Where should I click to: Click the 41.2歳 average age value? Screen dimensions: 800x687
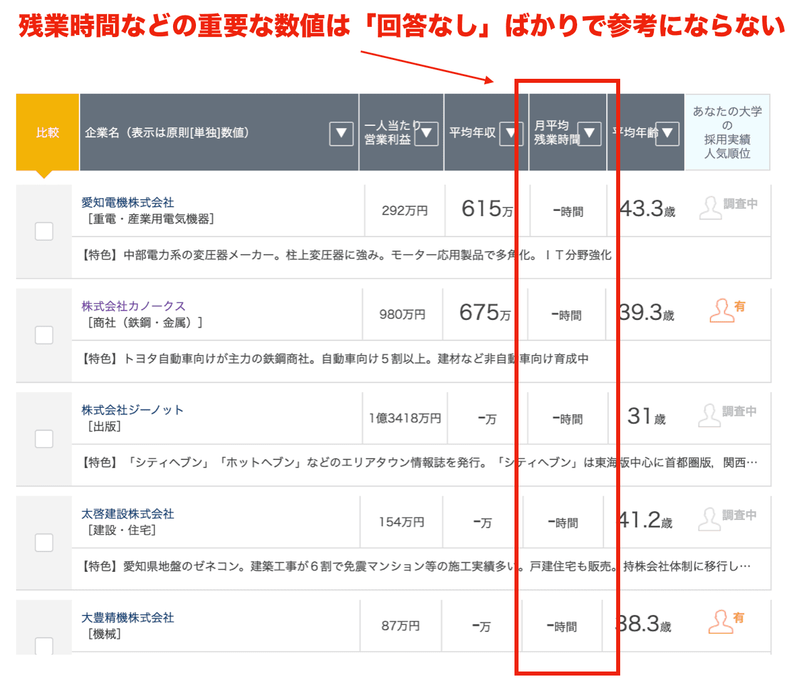click(x=644, y=520)
